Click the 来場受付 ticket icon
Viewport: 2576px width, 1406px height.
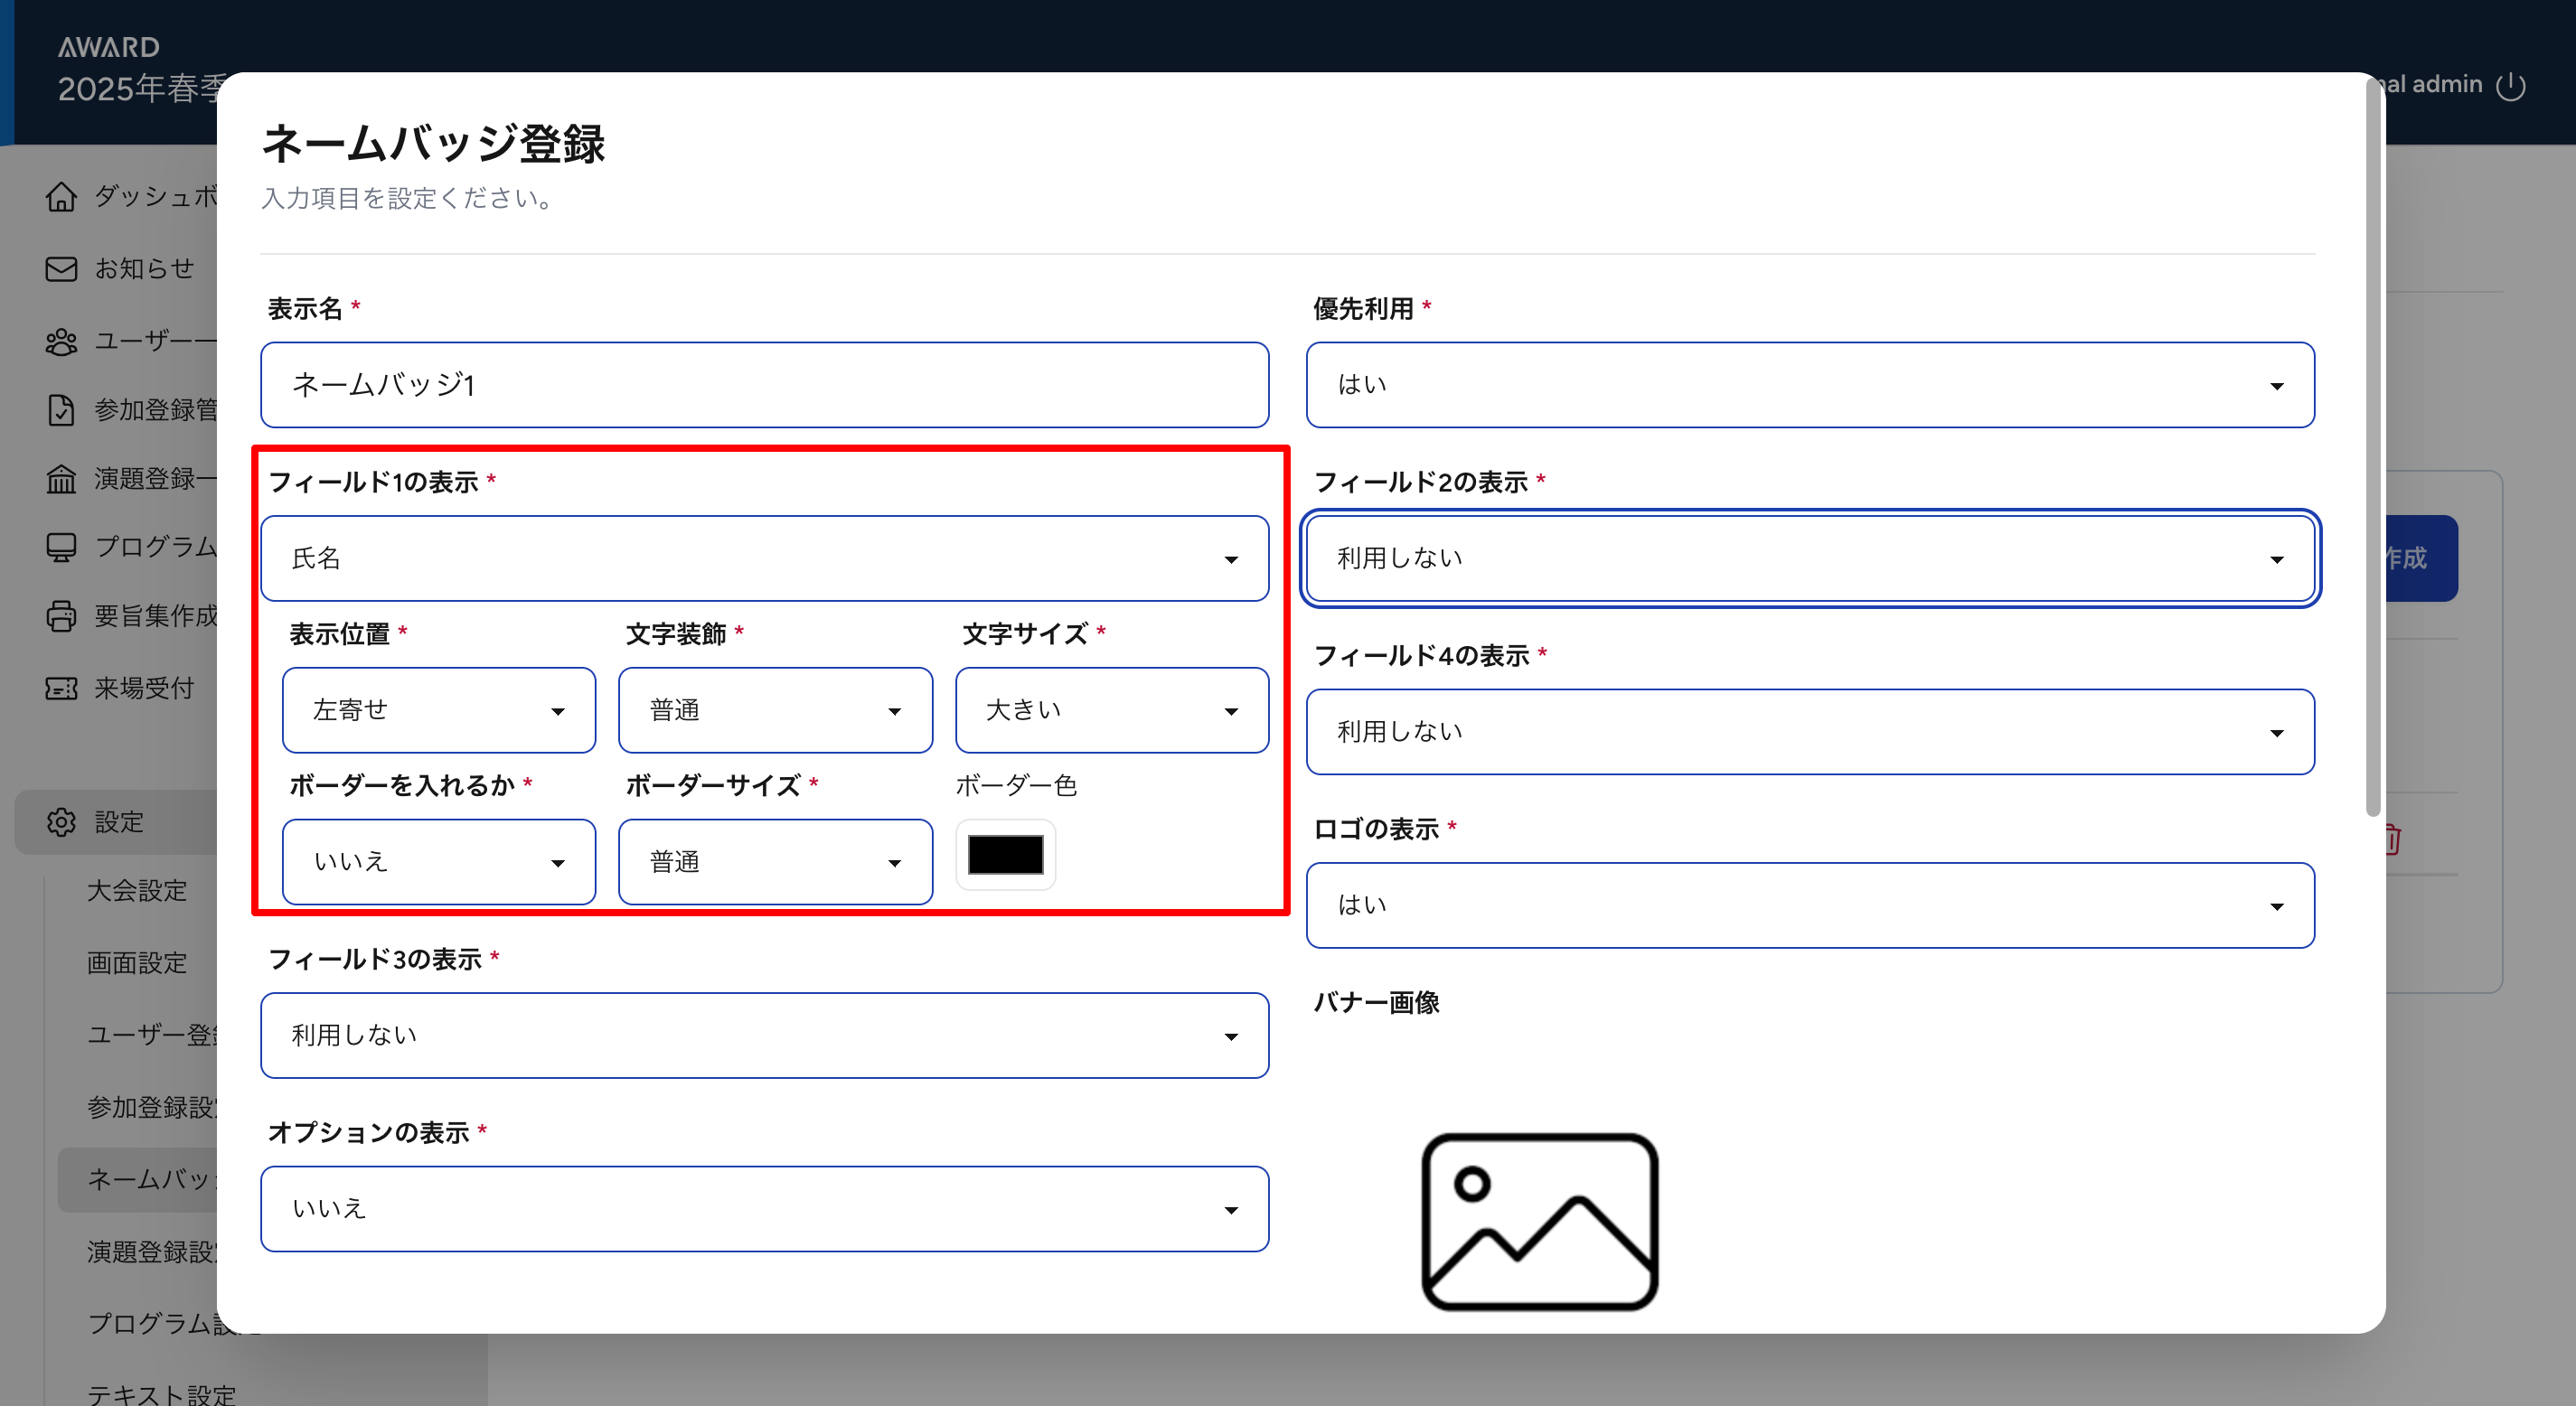click(61, 689)
